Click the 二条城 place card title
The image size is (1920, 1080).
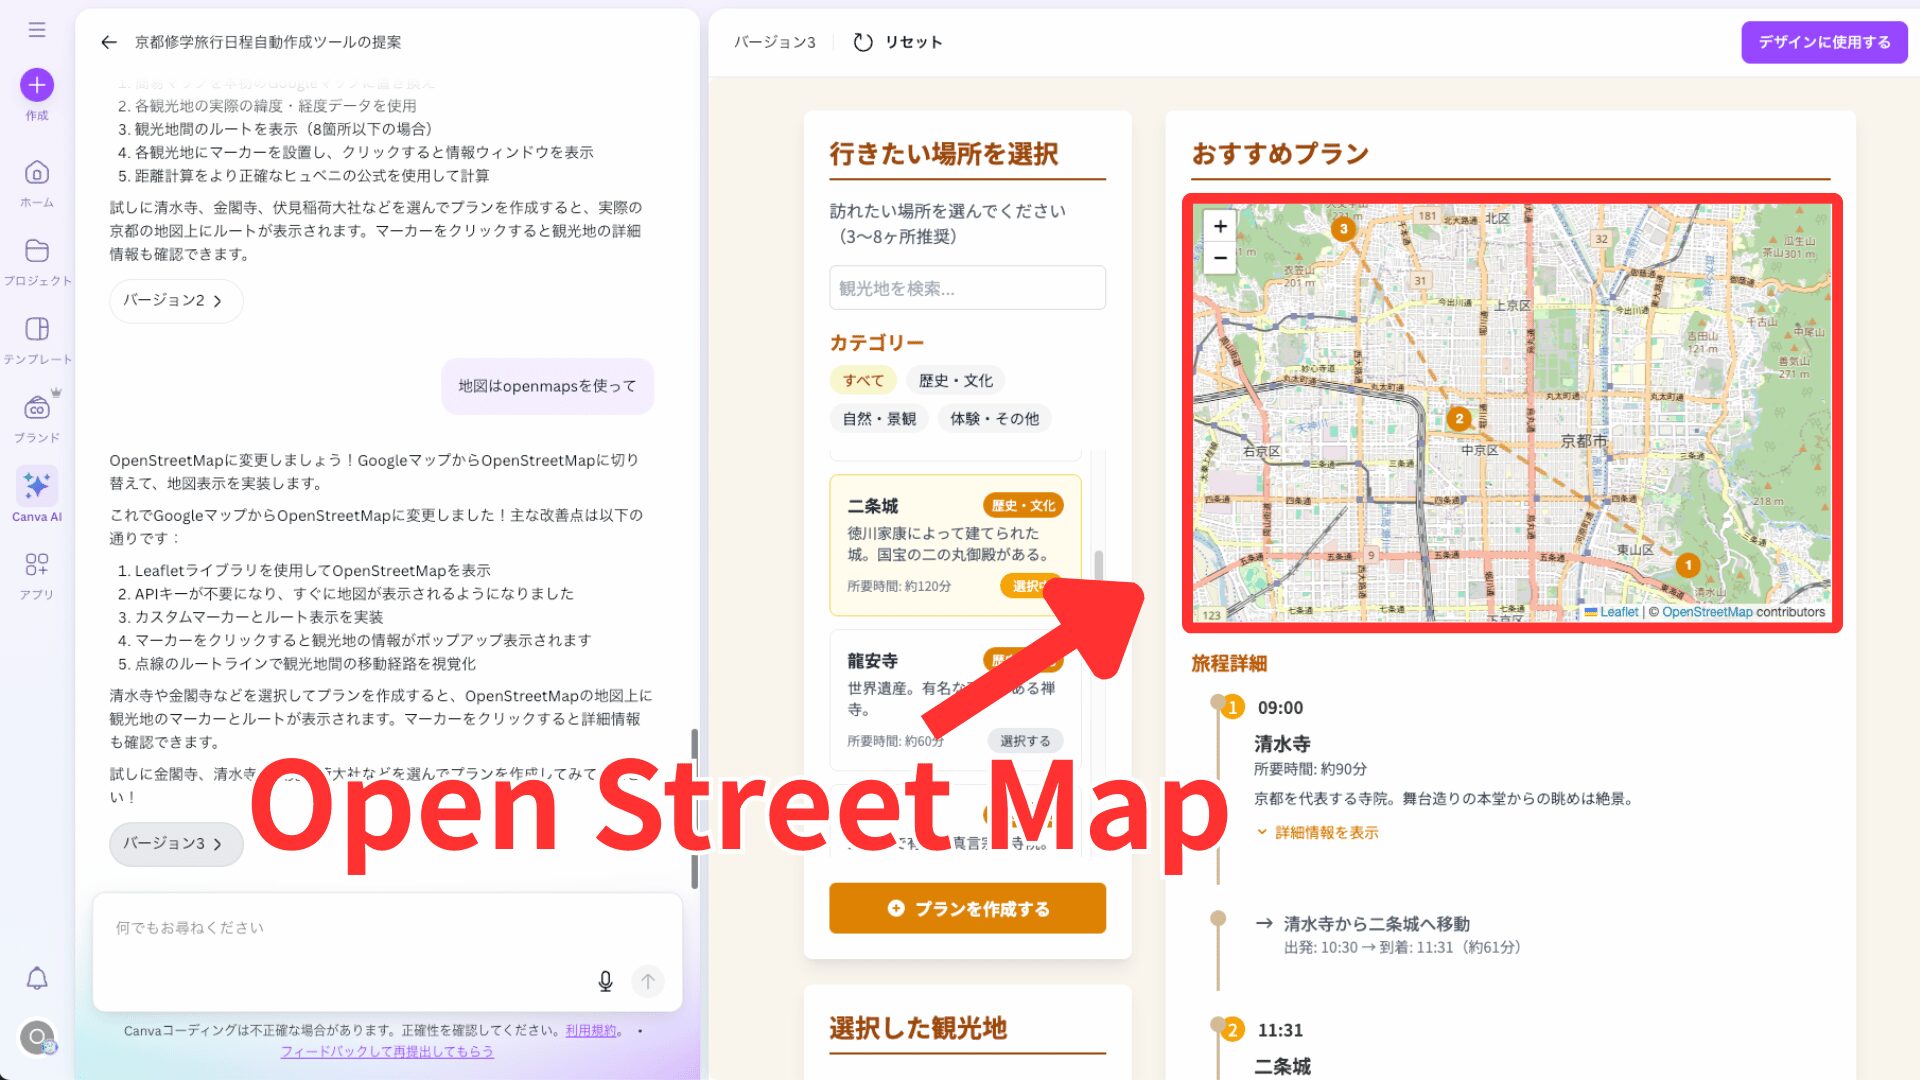pyautogui.click(x=873, y=506)
